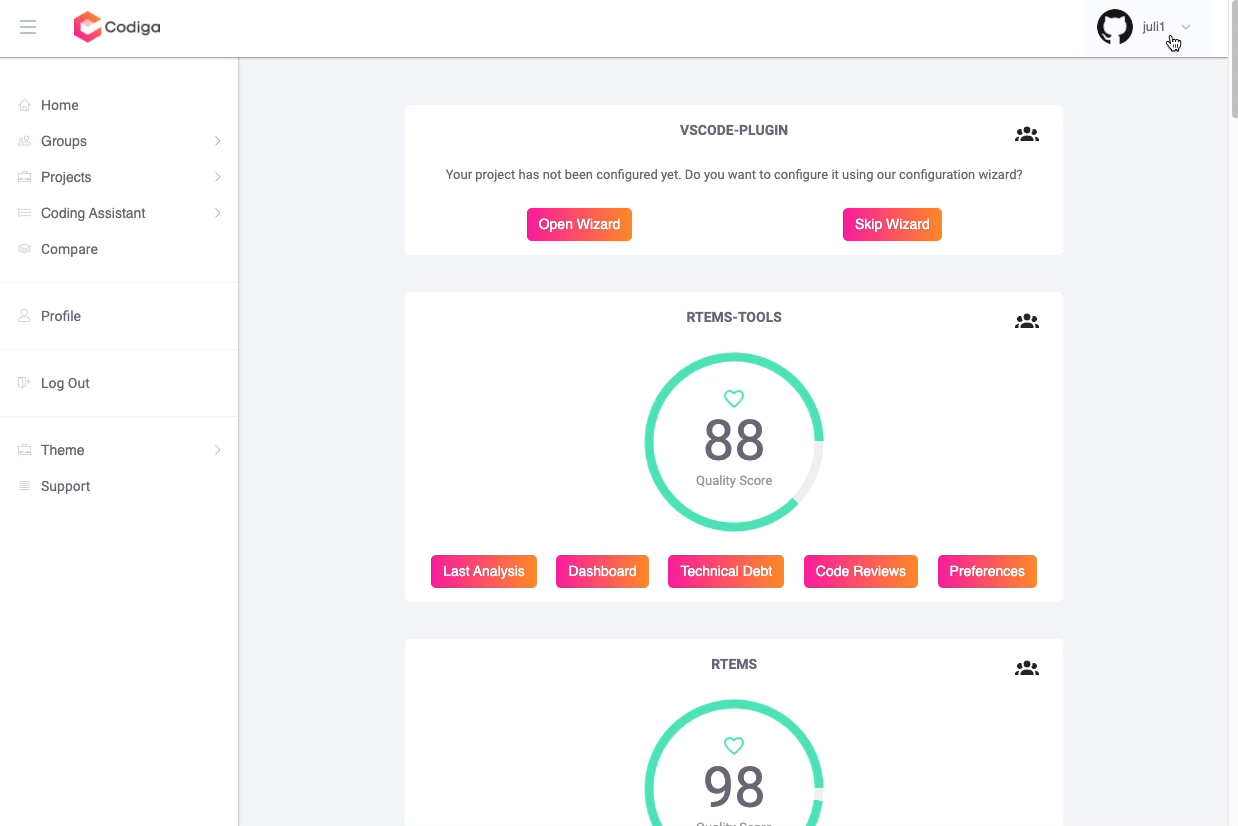Click the Home icon in sidebar
Viewport: 1238px width, 826px height.
(25, 105)
